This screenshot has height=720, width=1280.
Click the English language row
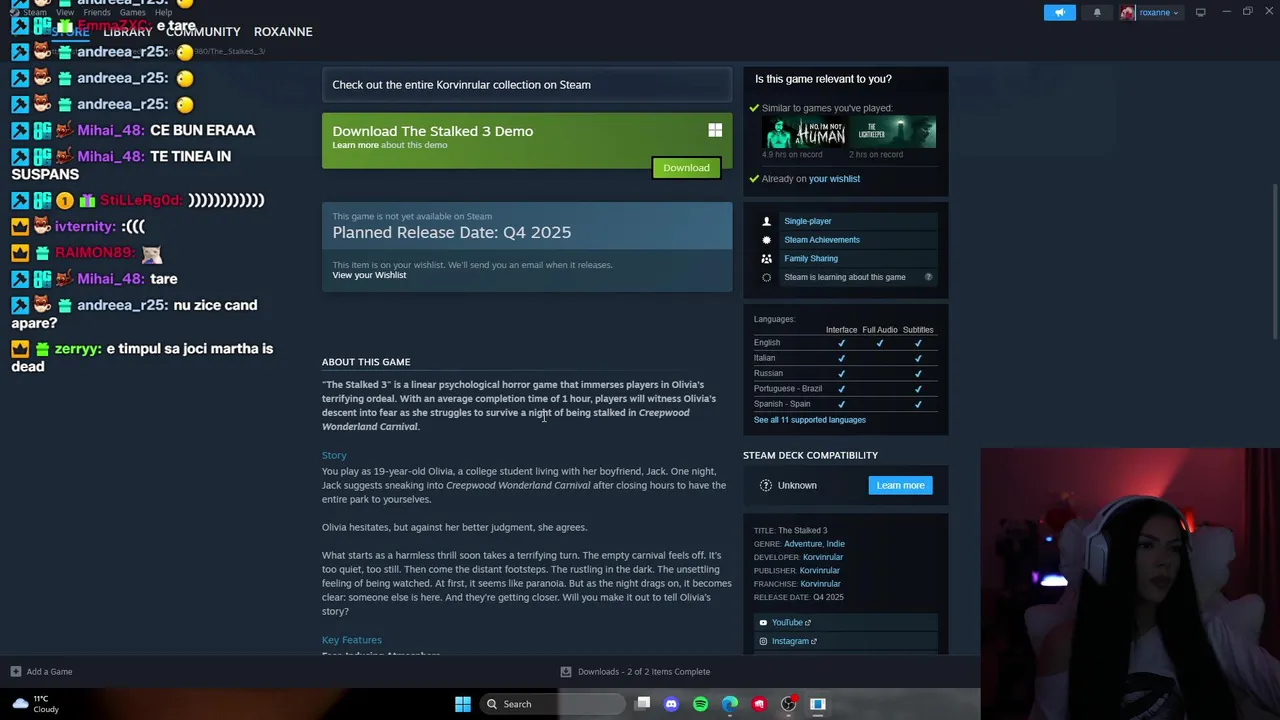click(845, 343)
